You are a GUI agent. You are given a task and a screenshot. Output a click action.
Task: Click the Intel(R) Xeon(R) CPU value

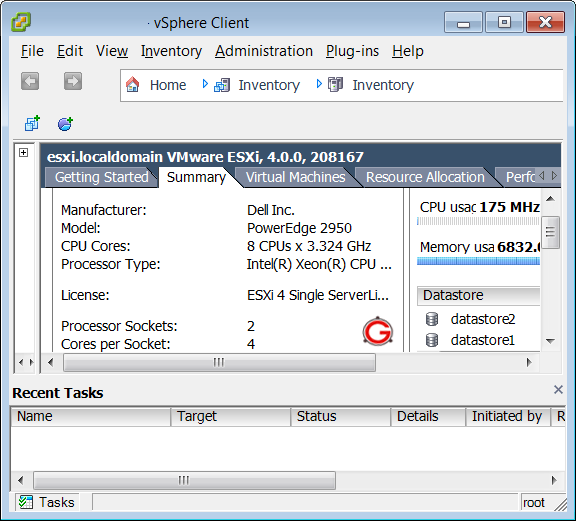[x=319, y=264]
